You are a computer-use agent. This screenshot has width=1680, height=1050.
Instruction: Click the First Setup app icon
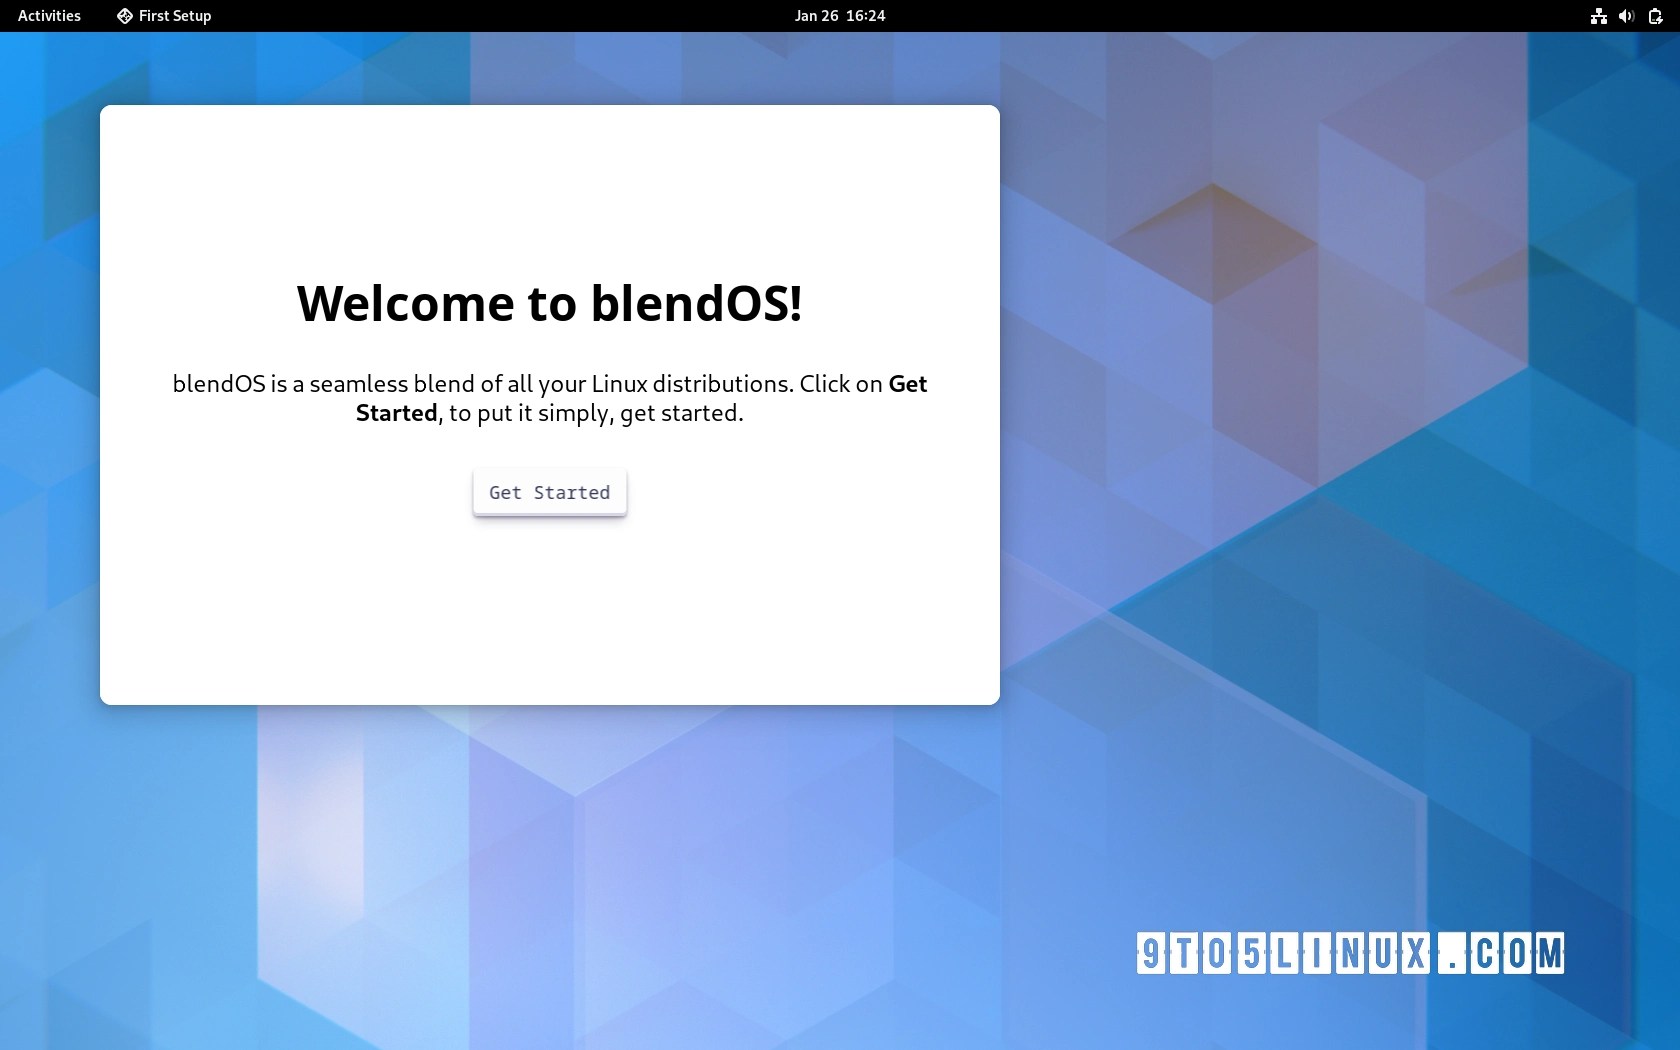pyautogui.click(x=125, y=16)
